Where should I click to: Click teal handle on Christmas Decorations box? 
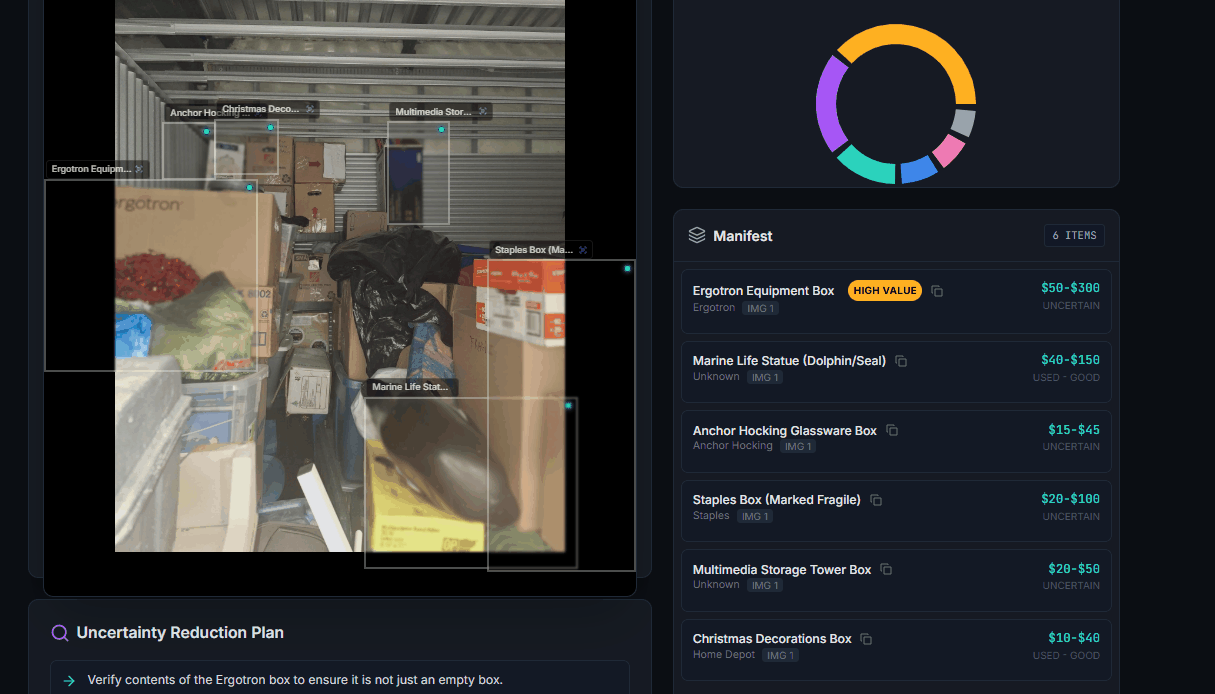pos(270,127)
